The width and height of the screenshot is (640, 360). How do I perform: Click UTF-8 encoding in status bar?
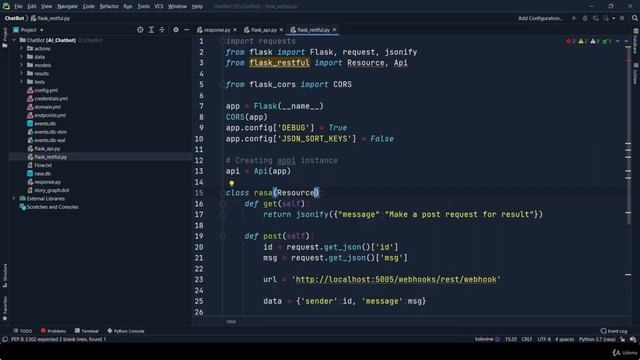click(x=544, y=339)
